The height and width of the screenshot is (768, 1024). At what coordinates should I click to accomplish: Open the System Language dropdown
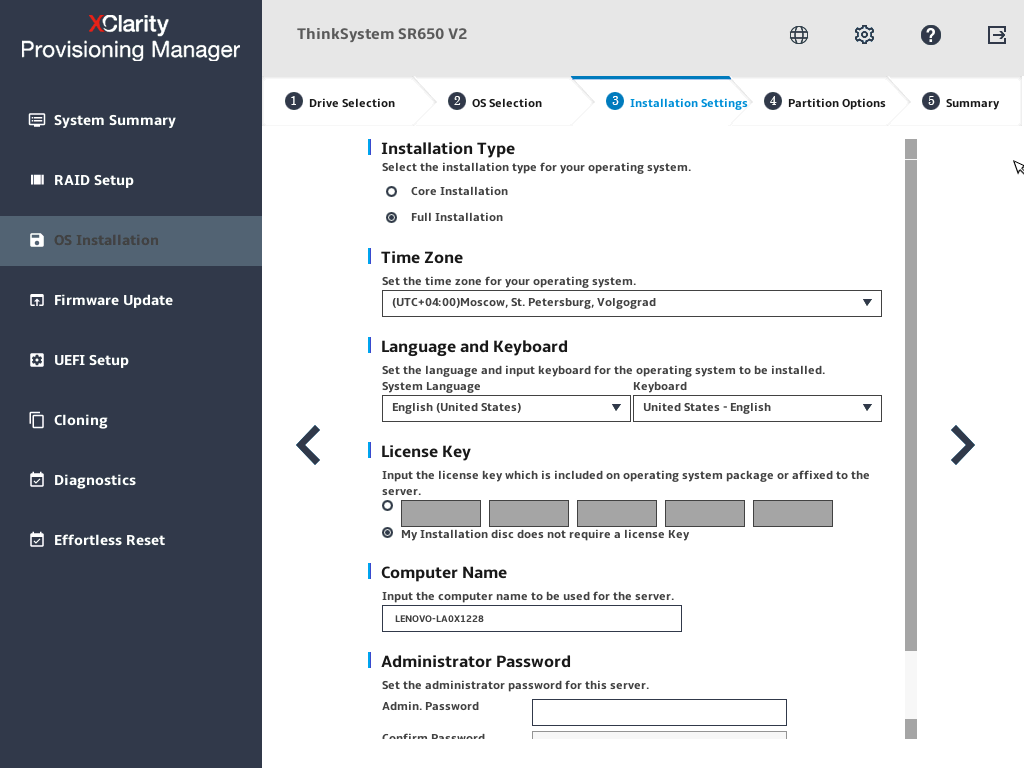(x=506, y=408)
